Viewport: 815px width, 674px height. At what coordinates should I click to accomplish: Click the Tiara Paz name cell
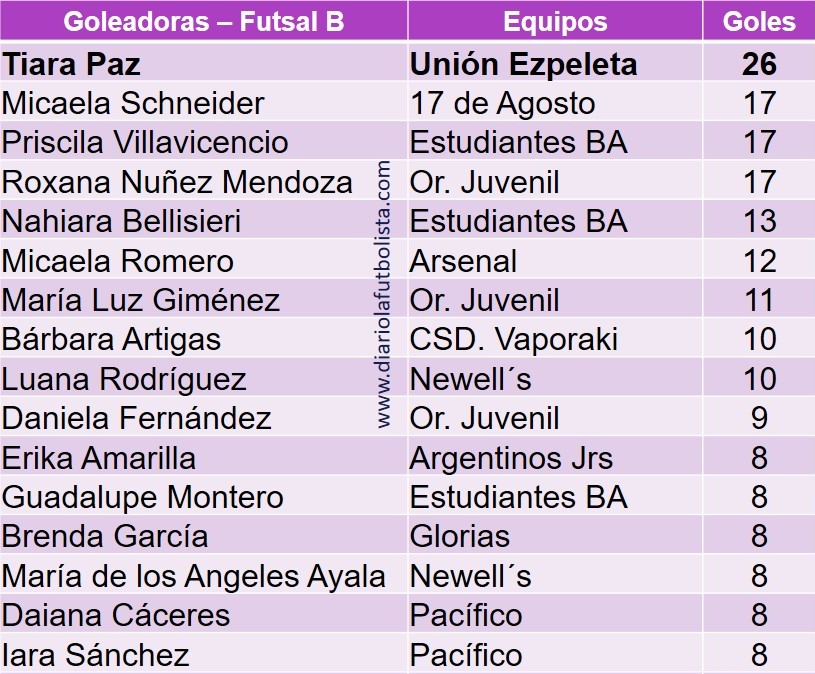[204, 63]
